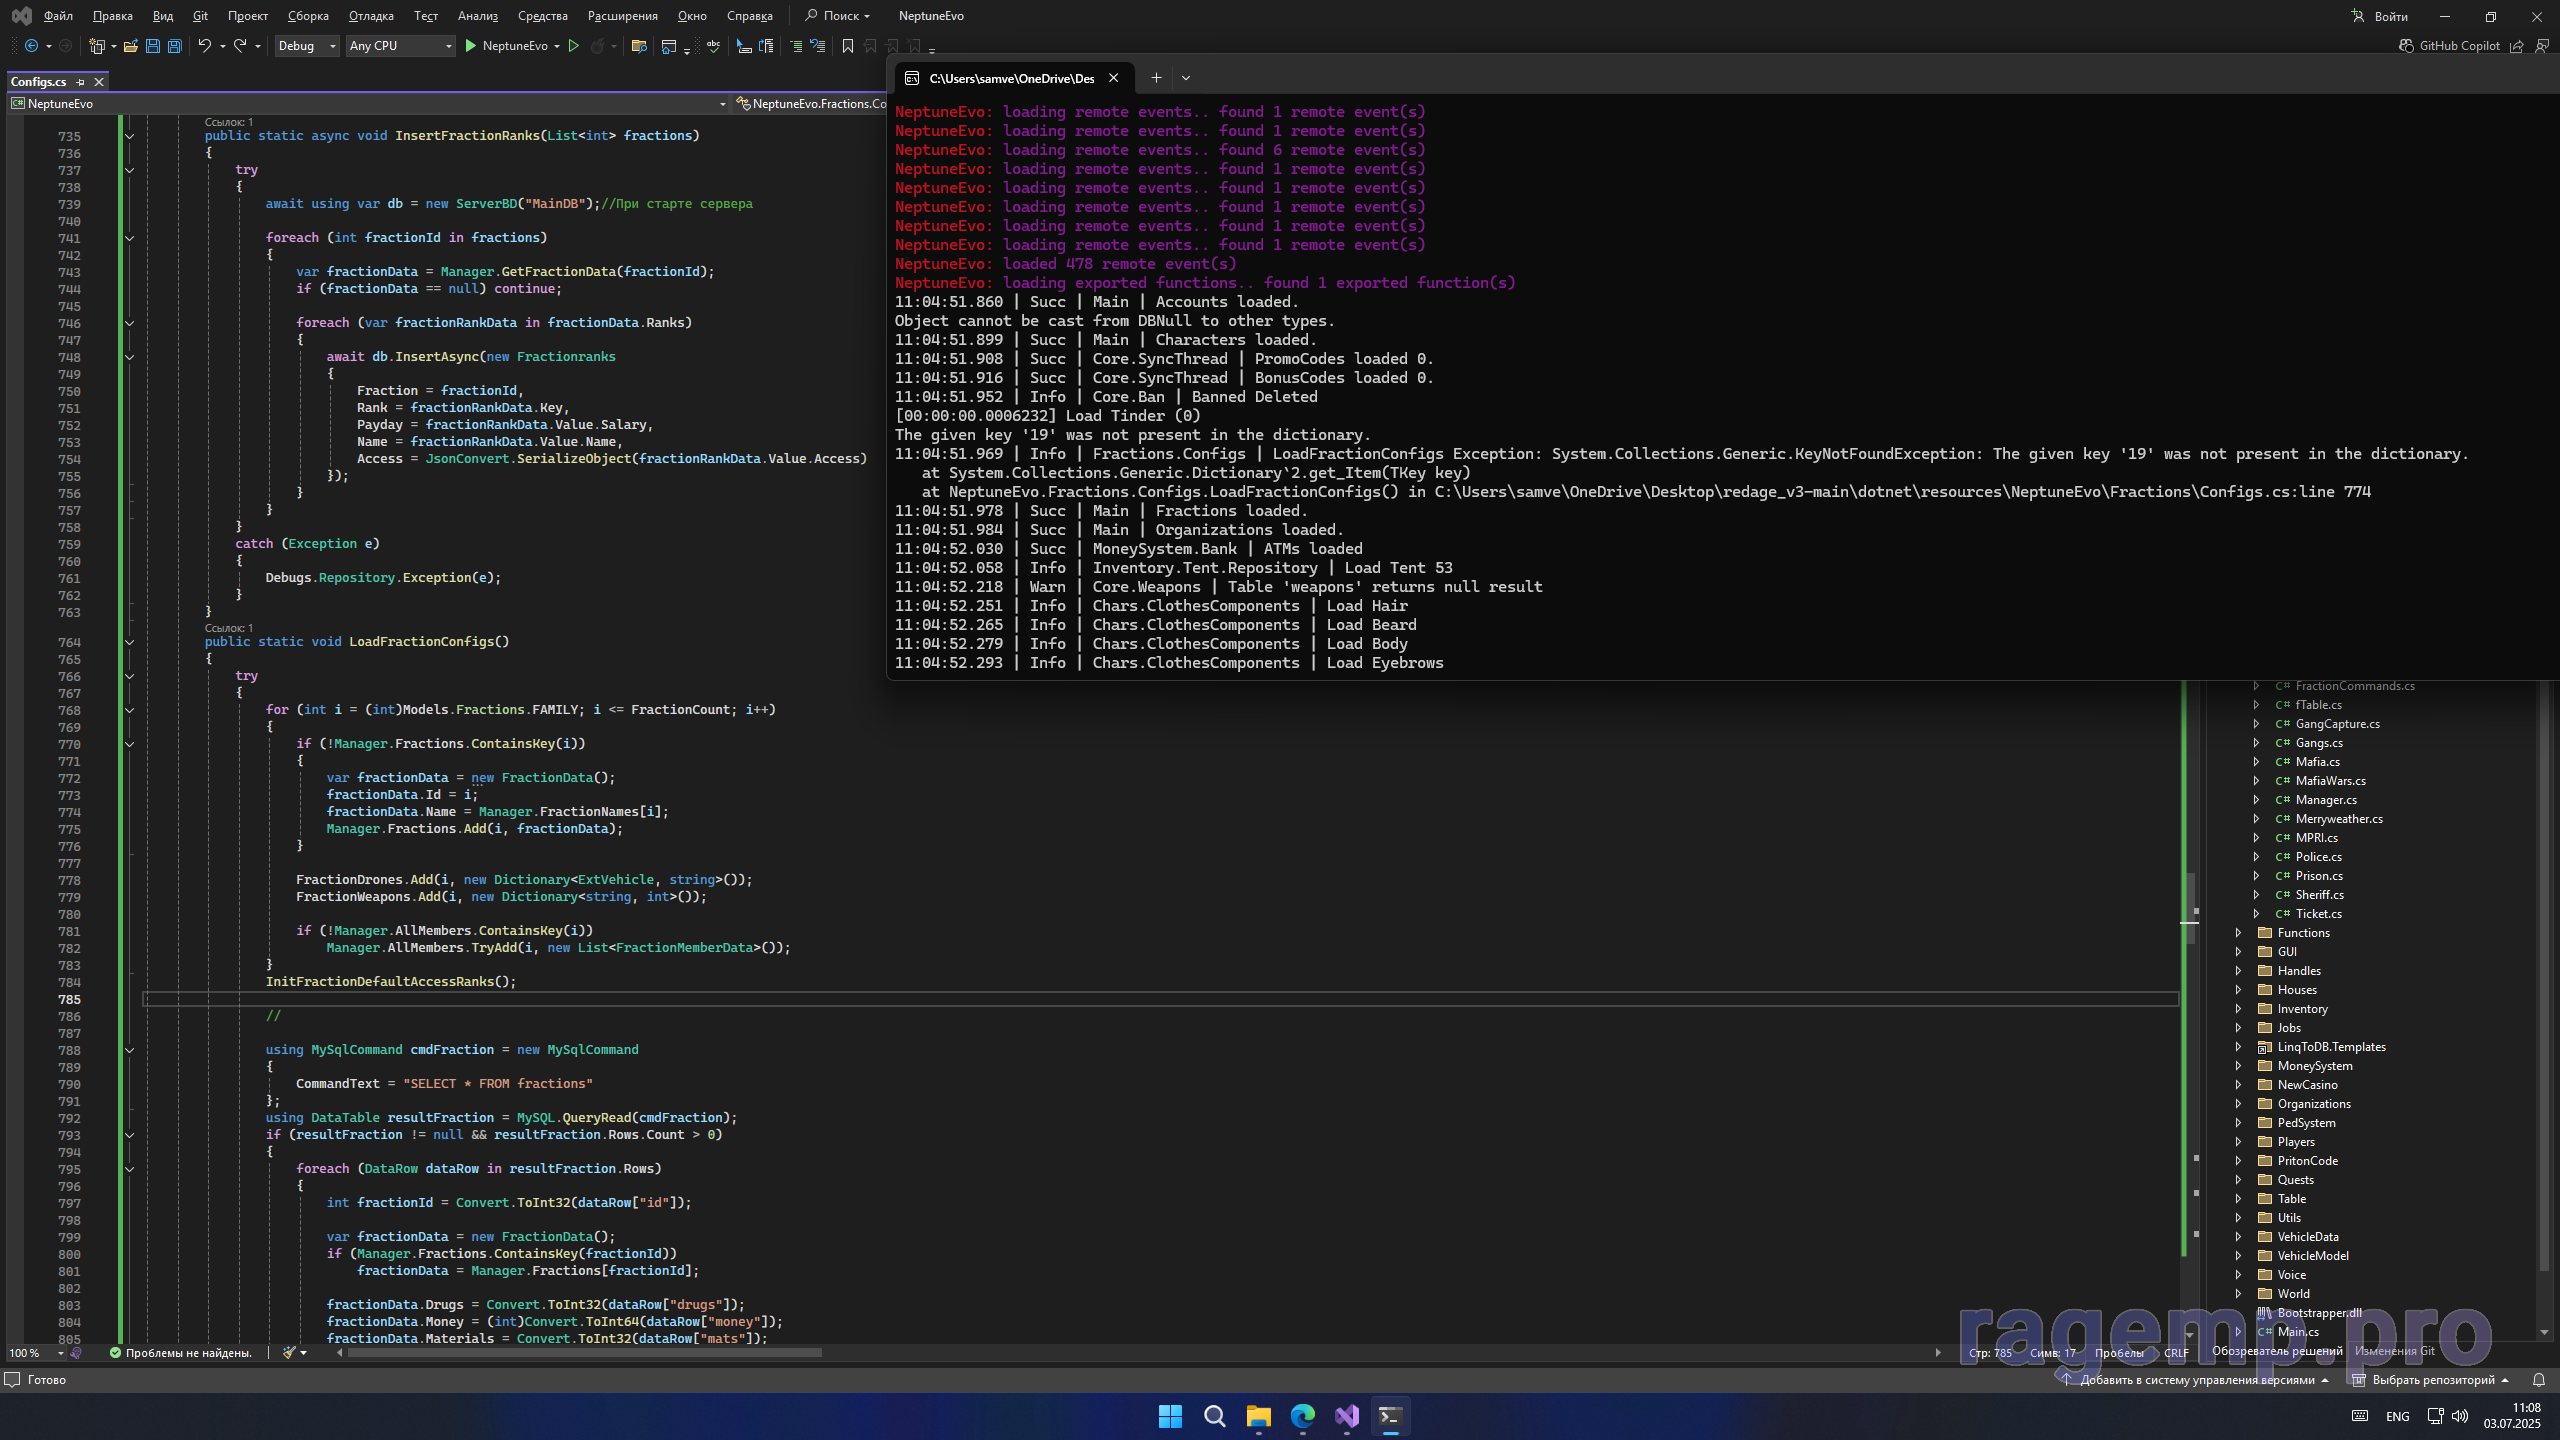Toggle bookmark on current line
The height and width of the screenshot is (1440, 2560).
click(x=848, y=46)
